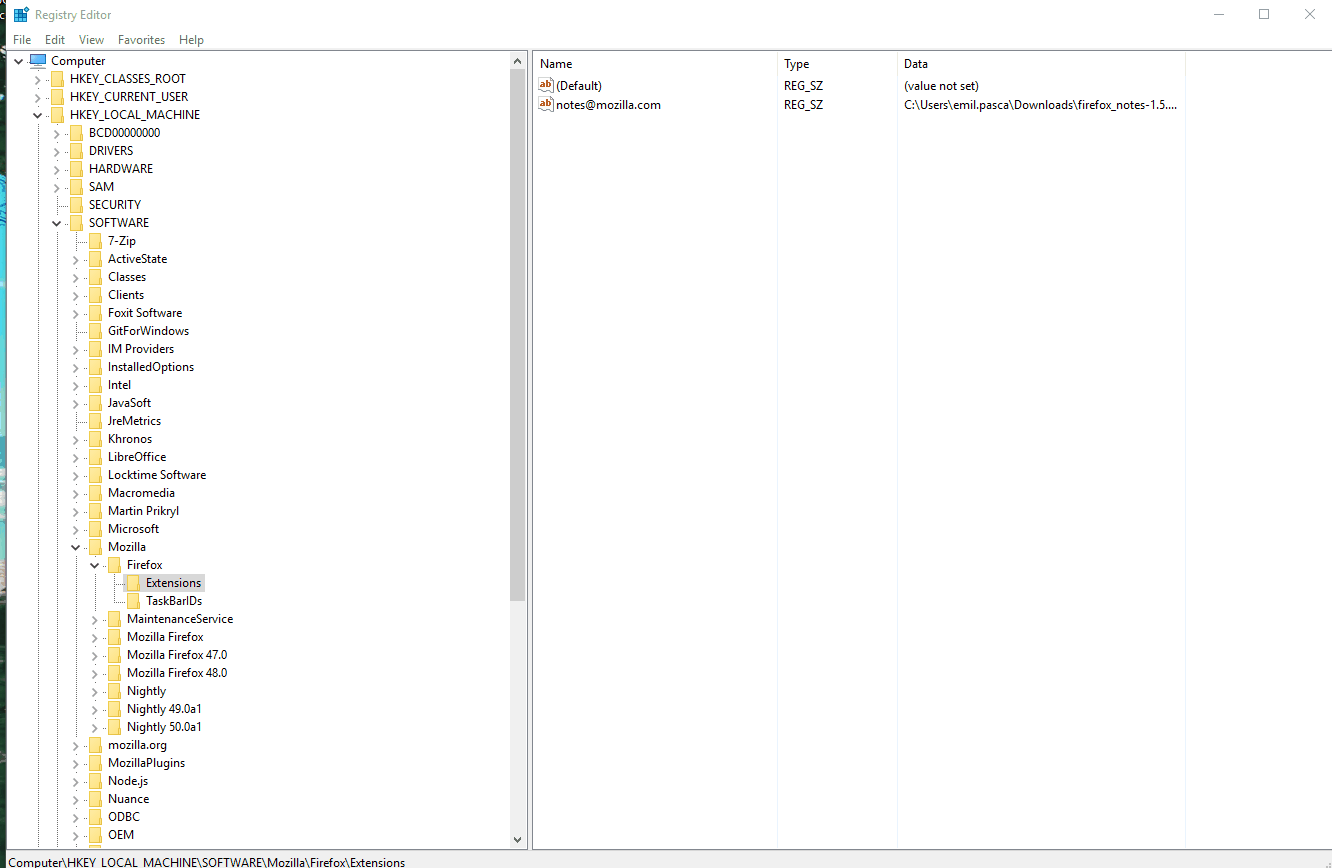
Task: Expand the HARDWARE key
Action: click(57, 169)
